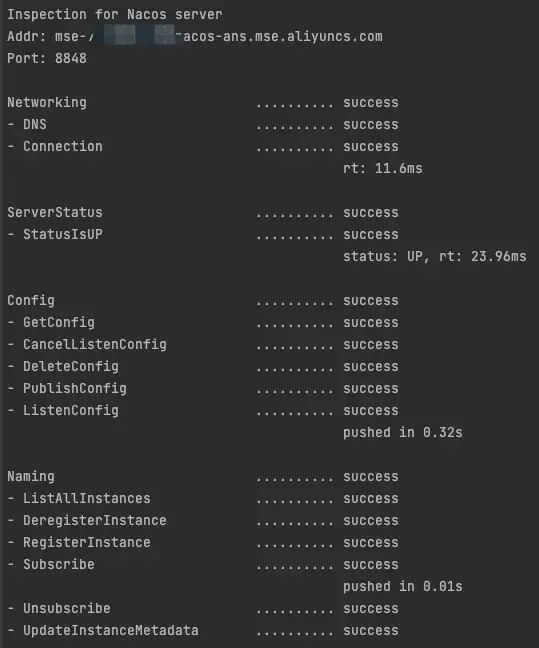Select the Naming section heading
Image resolution: width=539 pixels, height=648 pixels.
(x=31, y=476)
